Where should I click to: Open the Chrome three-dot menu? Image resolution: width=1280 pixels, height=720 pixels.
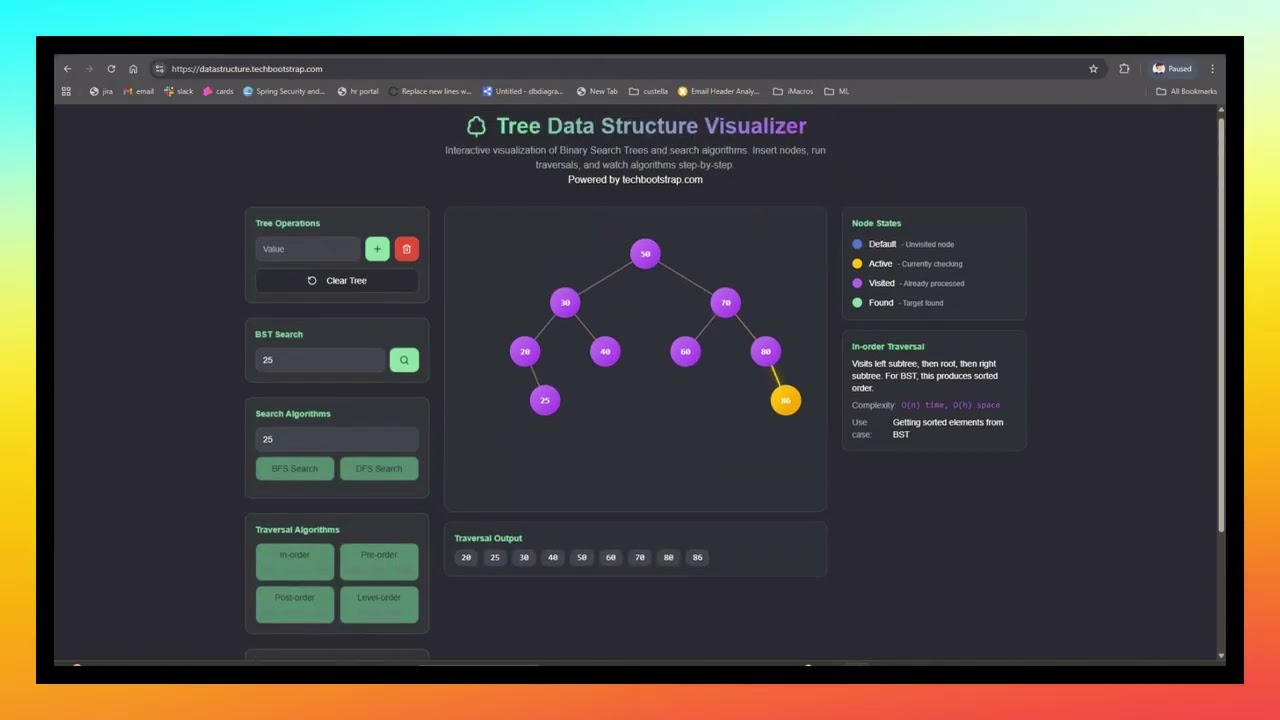tap(1212, 69)
